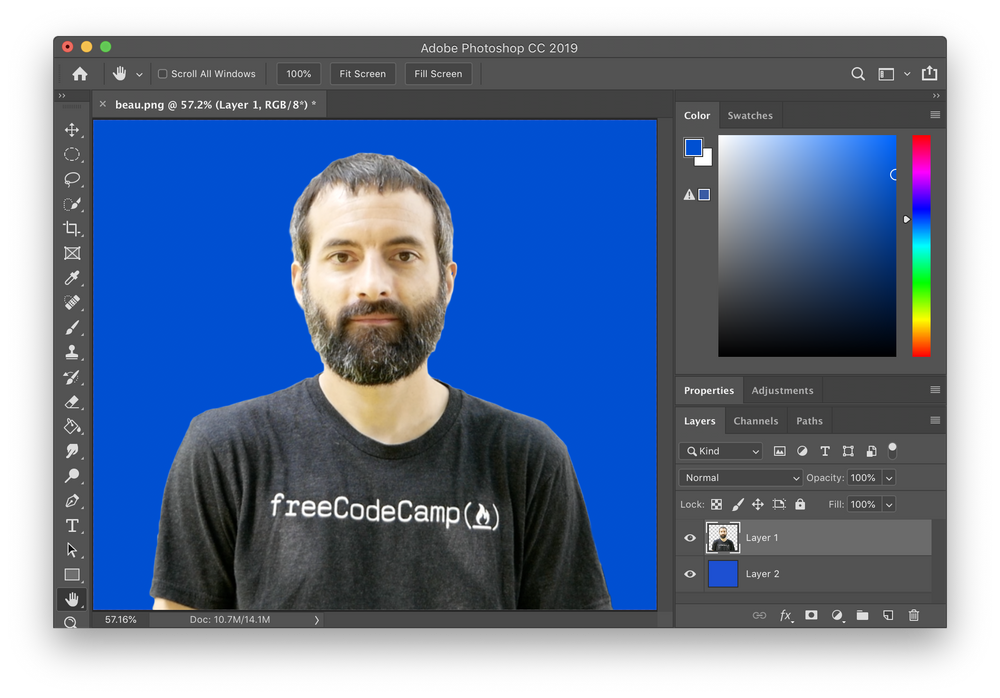Select the Move tool
The image size is (1000, 698).
pos(72,129)
